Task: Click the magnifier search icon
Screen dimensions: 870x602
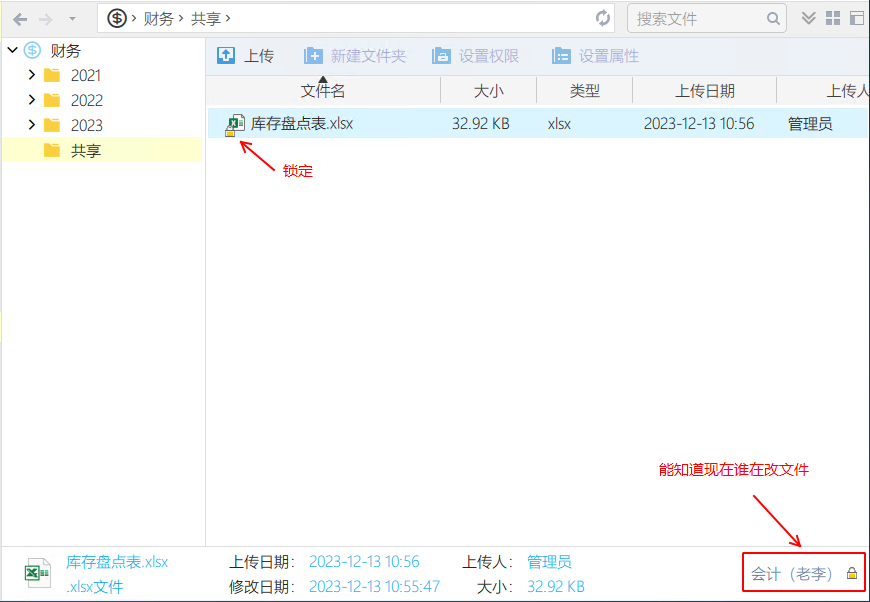Action: (x=773, y=18)
